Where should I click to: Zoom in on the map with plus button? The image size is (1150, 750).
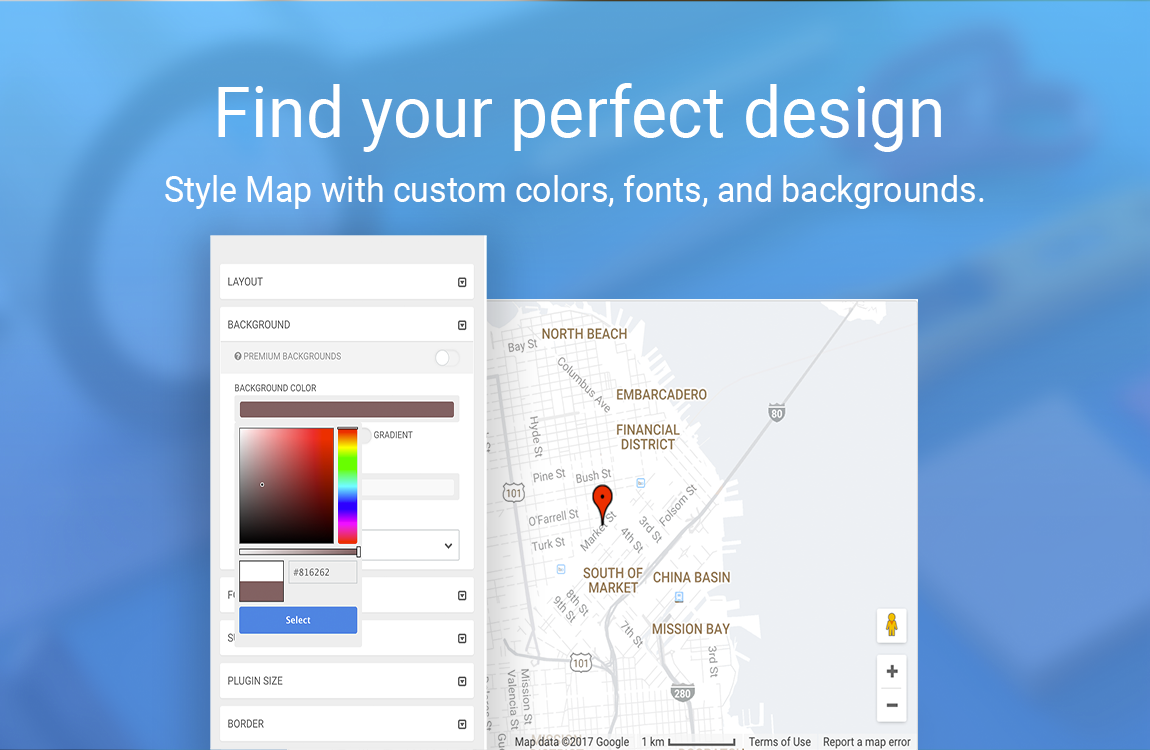pyautogui.click(x=892, y=672)
